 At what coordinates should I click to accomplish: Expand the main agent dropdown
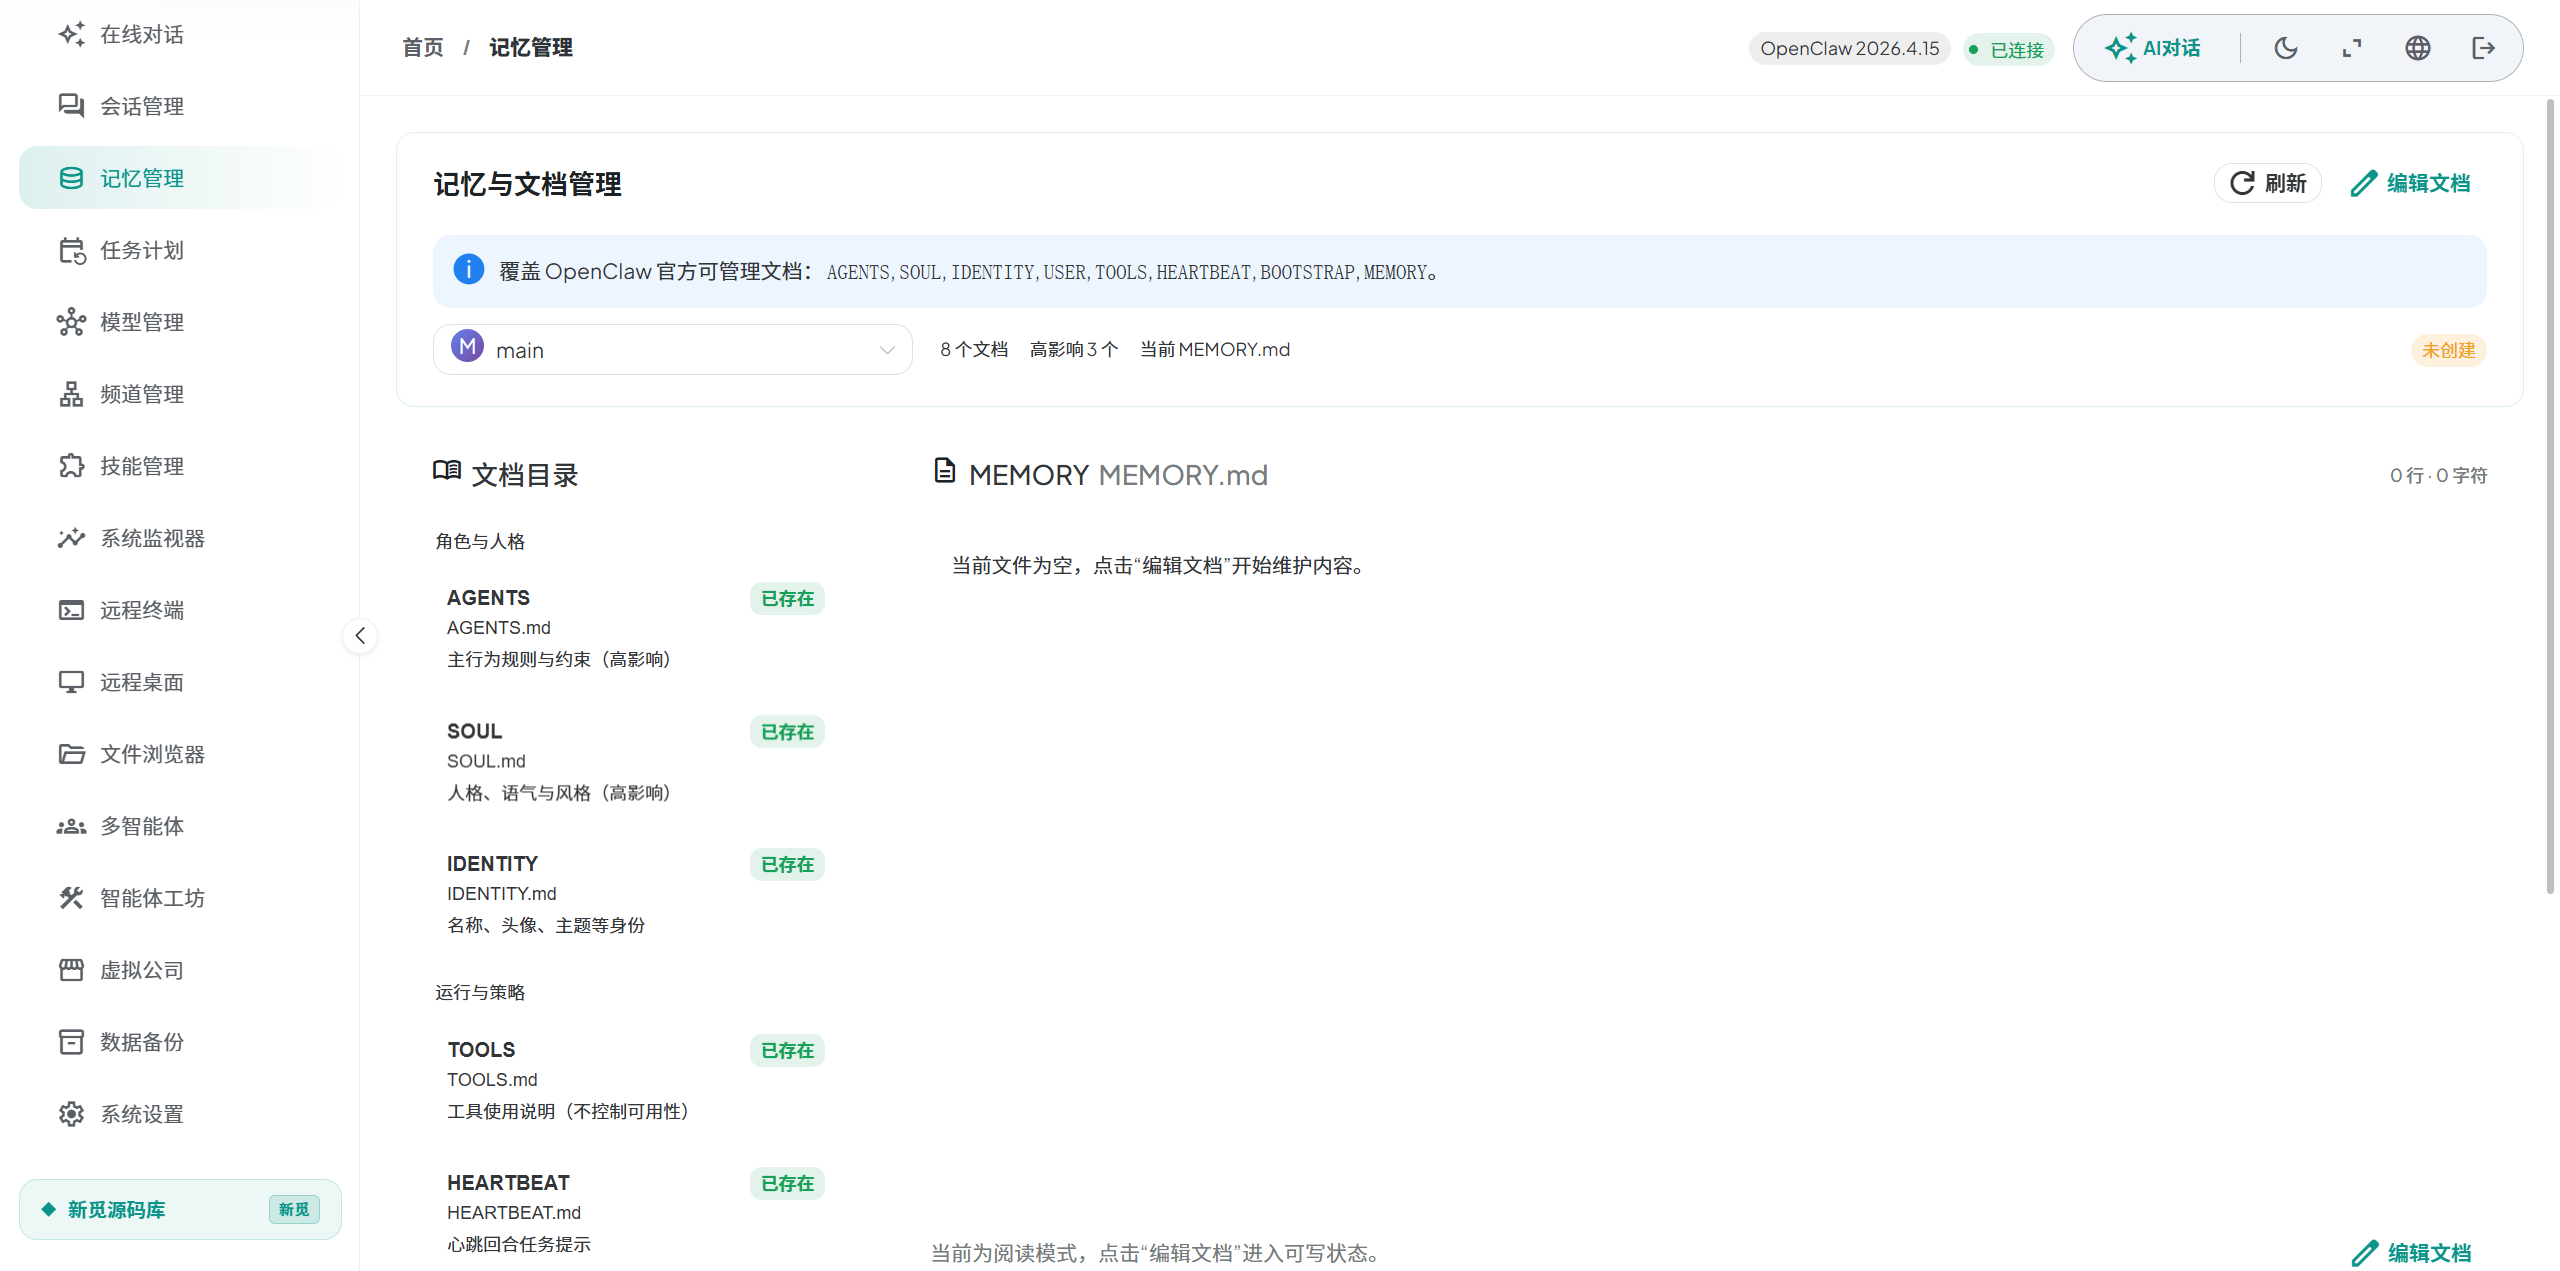(672, 350)
